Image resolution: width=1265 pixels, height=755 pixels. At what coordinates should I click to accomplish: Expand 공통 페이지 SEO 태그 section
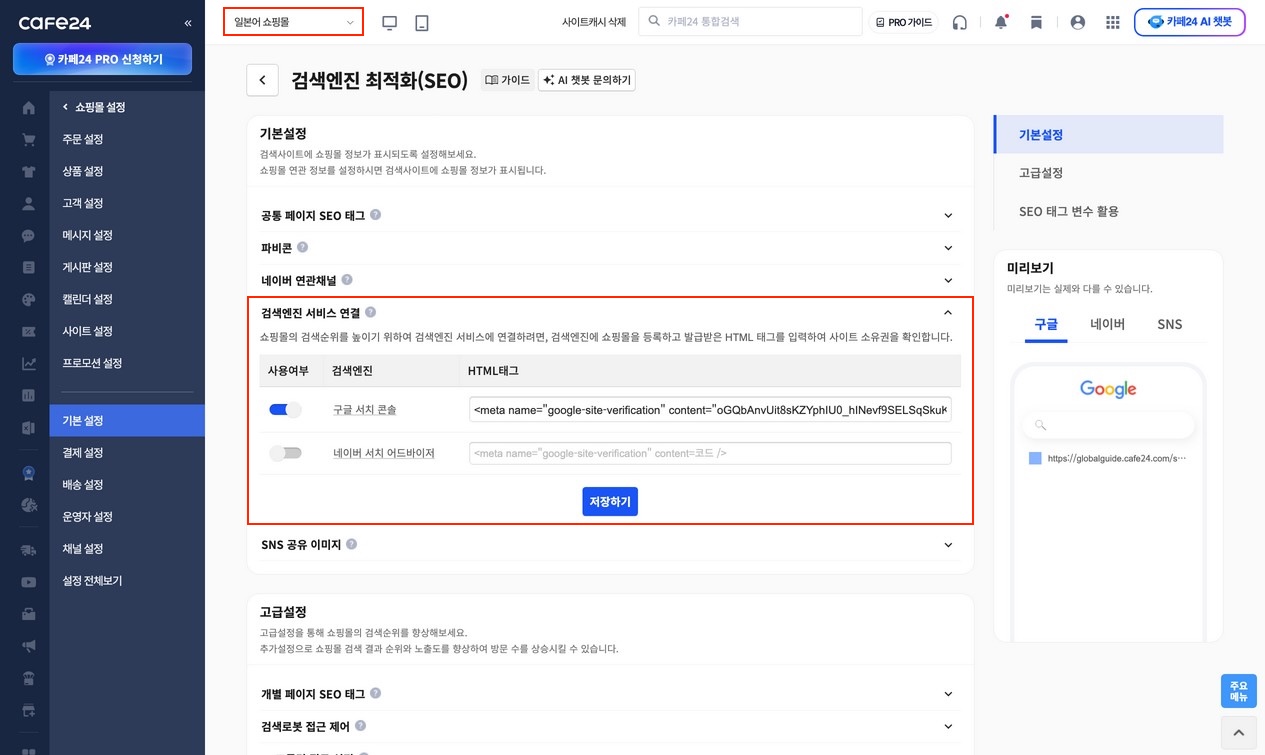948,215
